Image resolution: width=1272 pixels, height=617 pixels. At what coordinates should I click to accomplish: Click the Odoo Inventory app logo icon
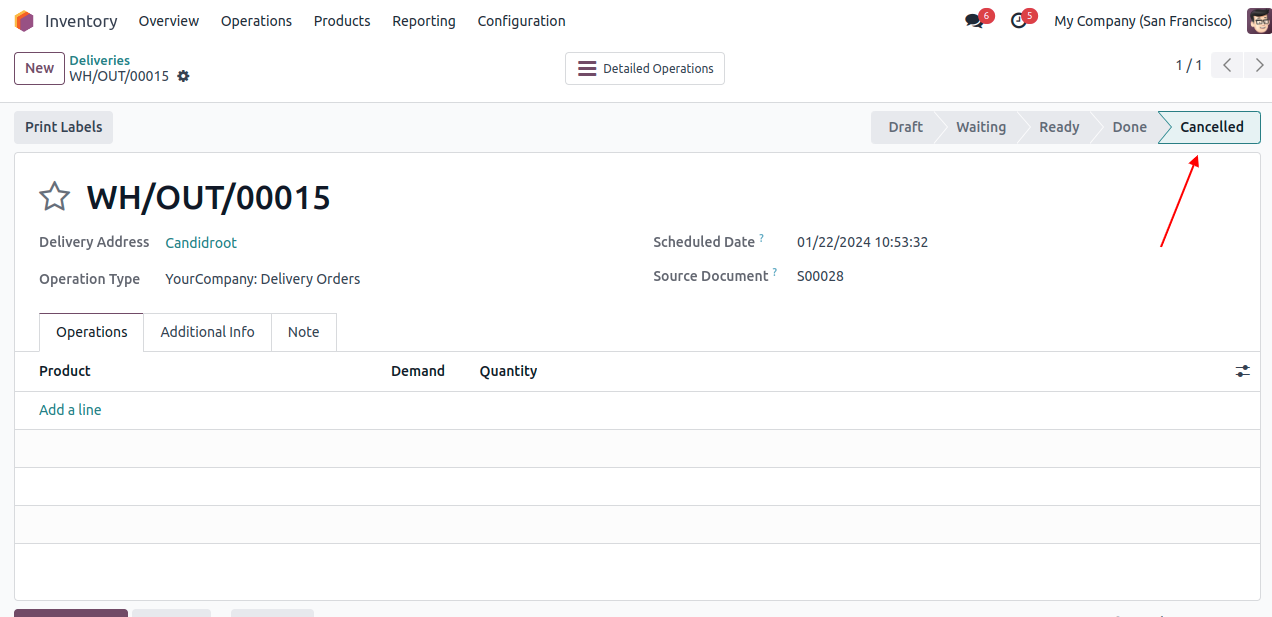point(24,21)
